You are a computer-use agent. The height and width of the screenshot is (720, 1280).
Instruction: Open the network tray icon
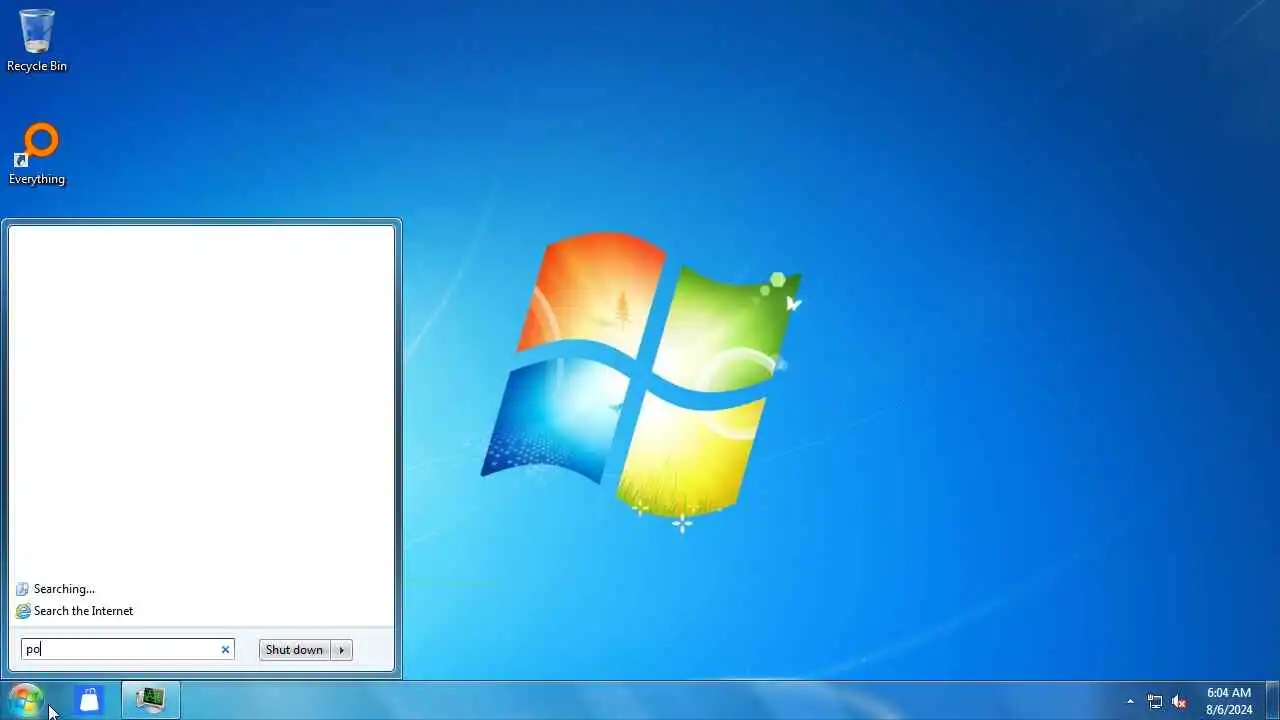click(x=1155, y=702)
